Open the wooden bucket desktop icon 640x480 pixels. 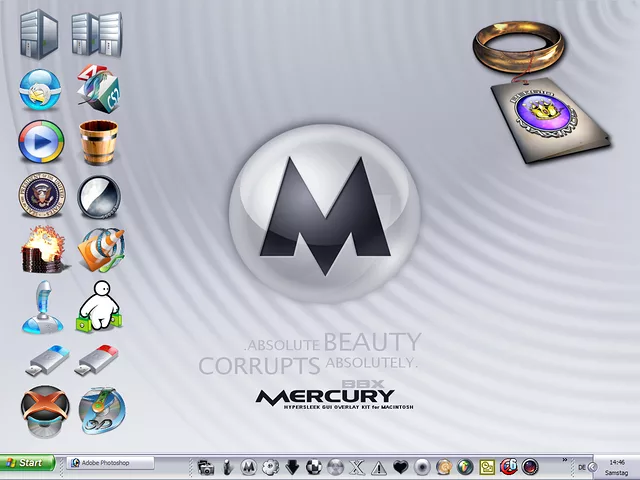[x=99, y=142]
